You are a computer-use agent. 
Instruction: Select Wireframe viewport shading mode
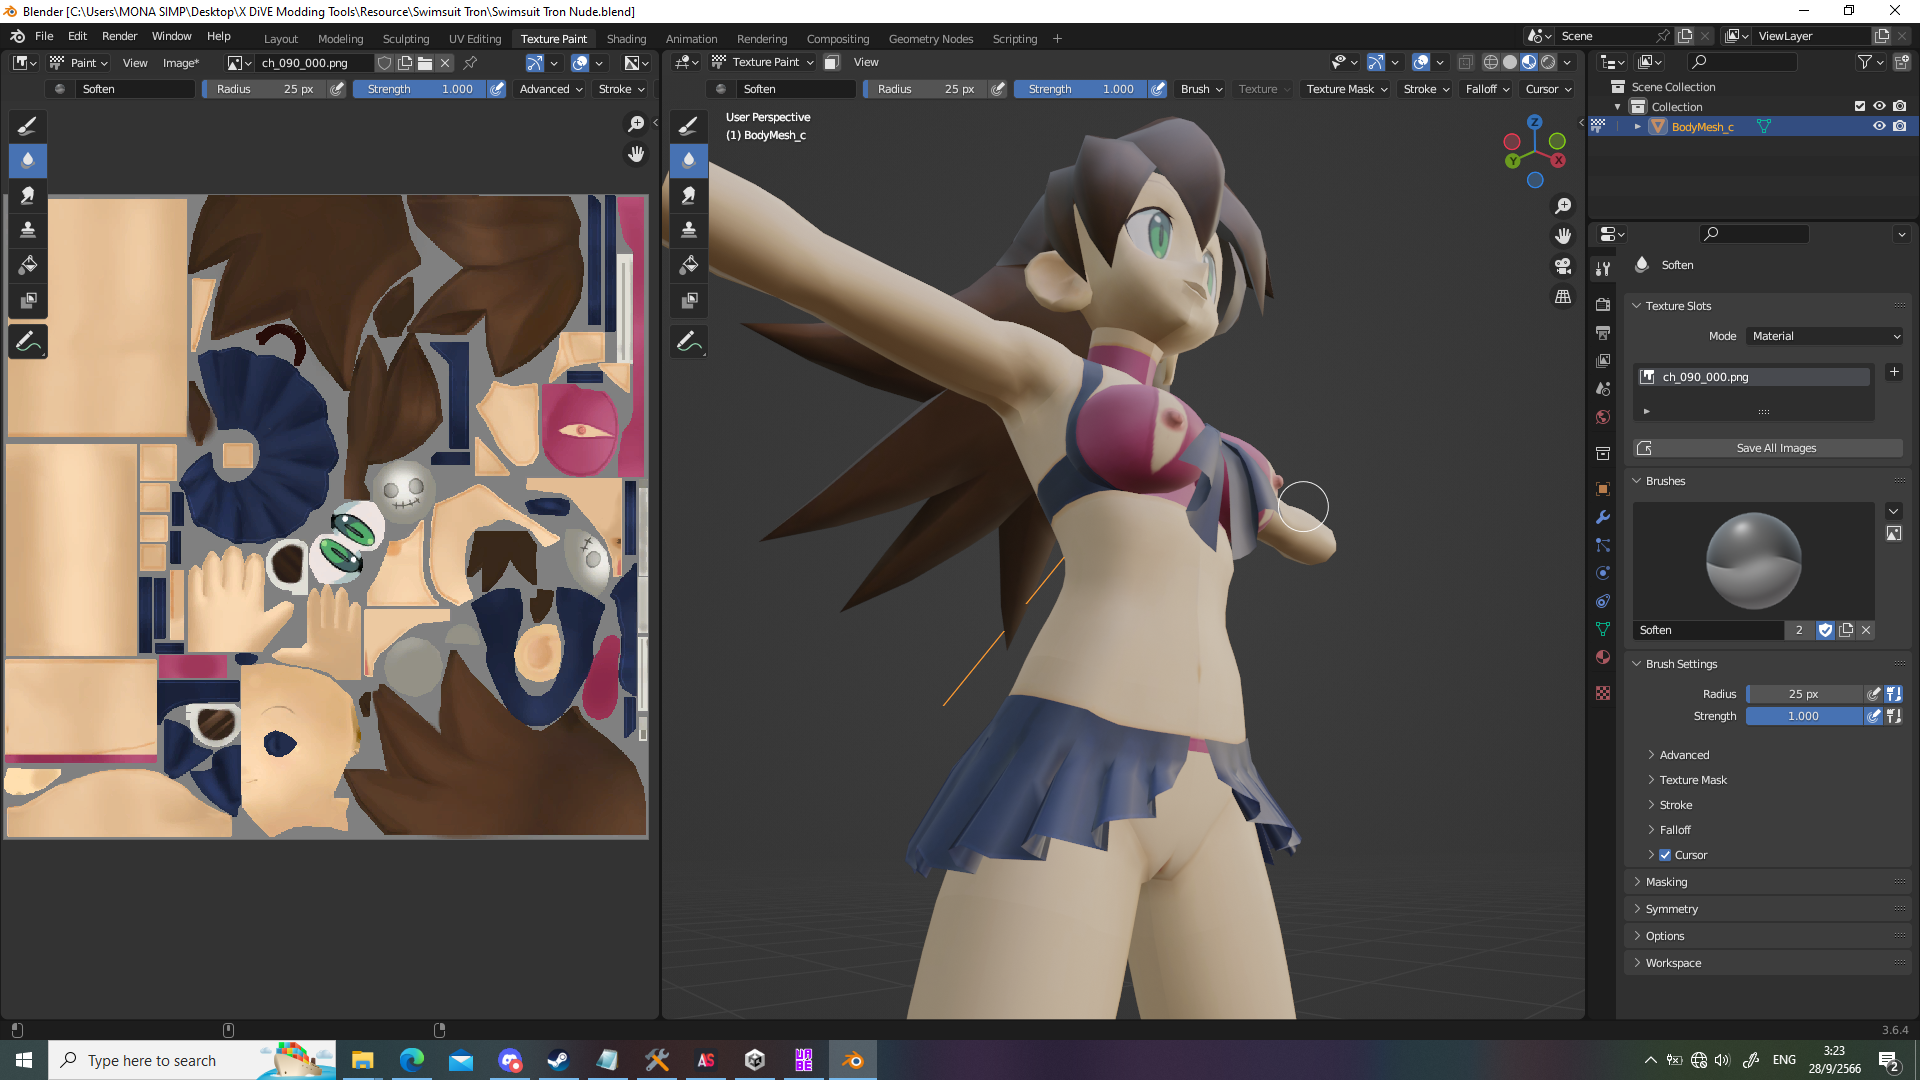click(1491, 62)
